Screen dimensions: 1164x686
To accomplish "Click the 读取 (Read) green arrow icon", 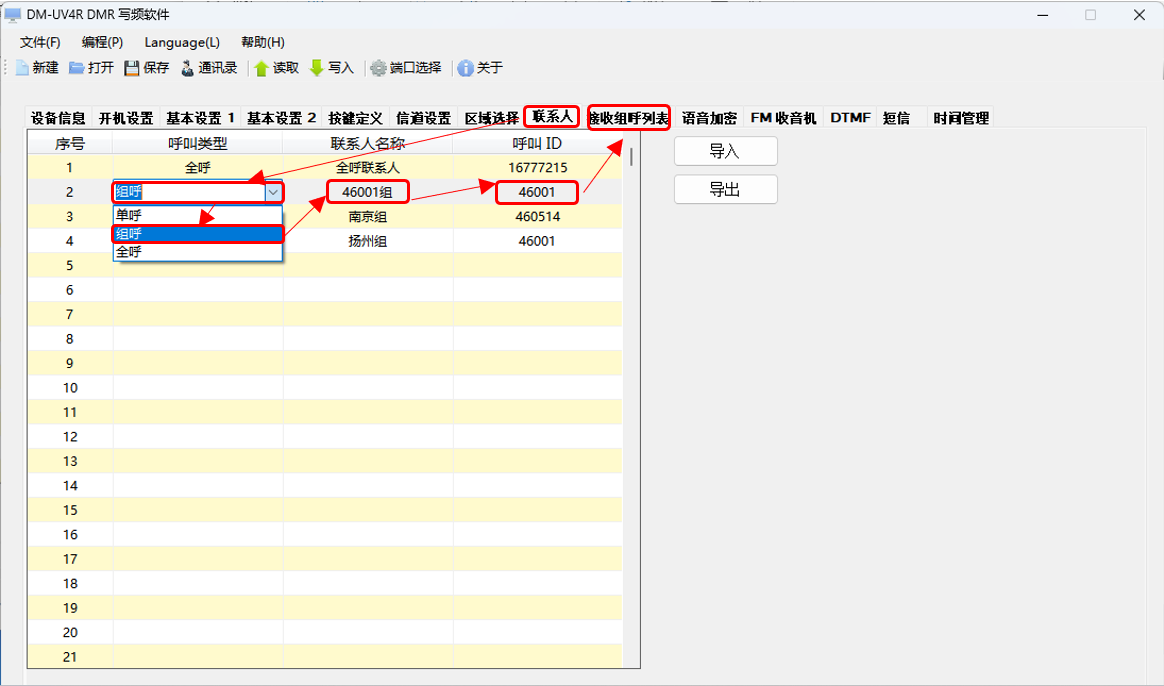I will pyautogui.click(x=261, y=68).
